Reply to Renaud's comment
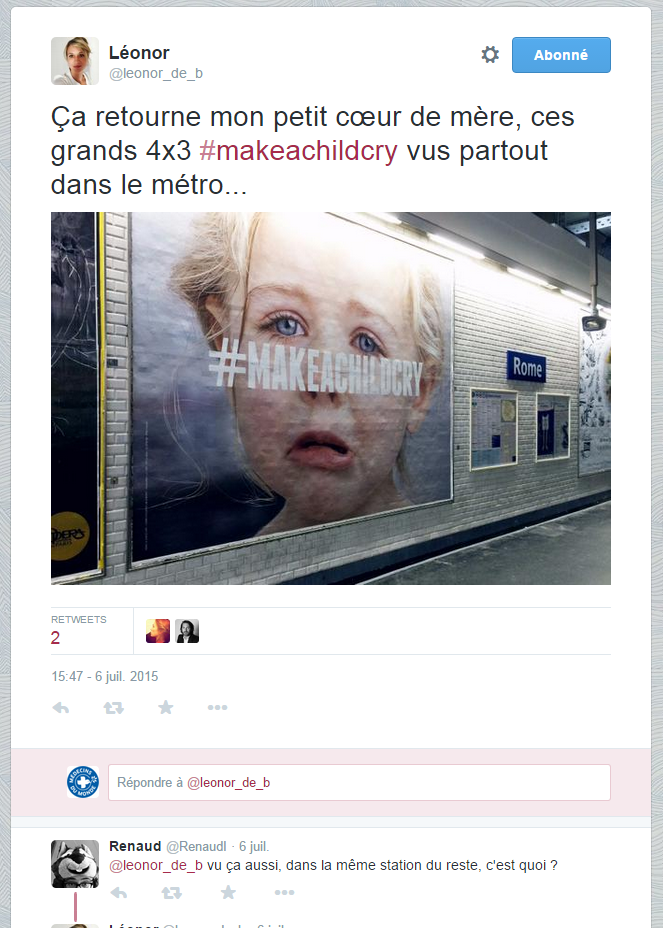Screen dimensions: 663x928 119,892
